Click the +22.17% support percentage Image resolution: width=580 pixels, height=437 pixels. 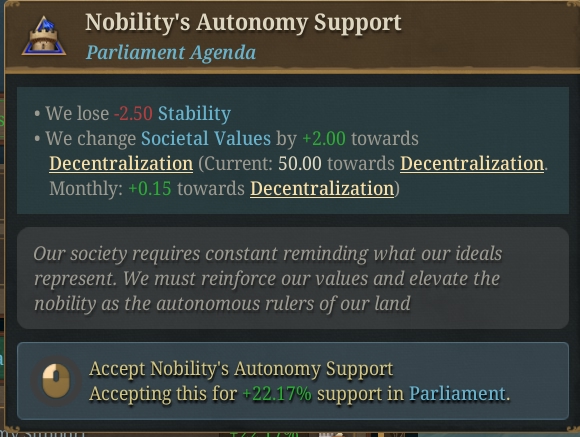pos(277,394)
